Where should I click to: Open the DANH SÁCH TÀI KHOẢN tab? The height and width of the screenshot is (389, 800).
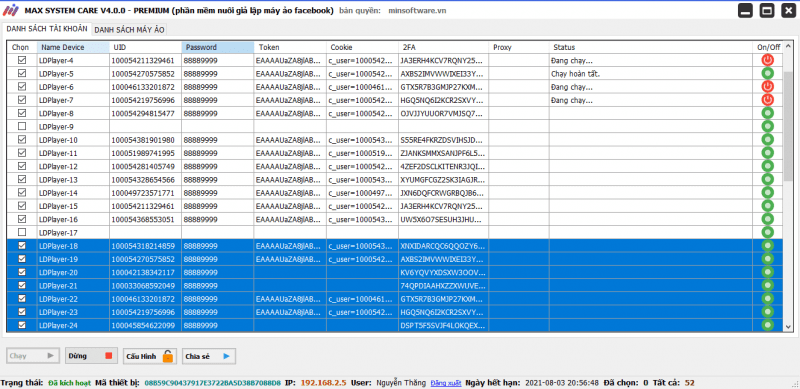click(x=47, y=29)
